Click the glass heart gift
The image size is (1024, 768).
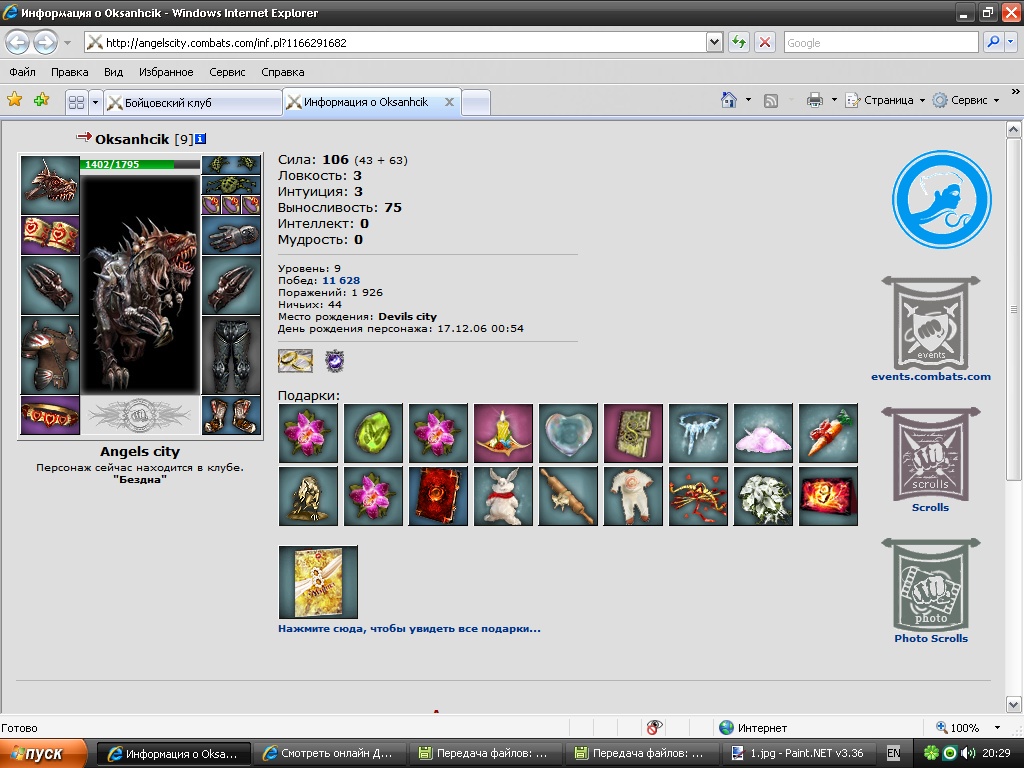pos(568,433)
